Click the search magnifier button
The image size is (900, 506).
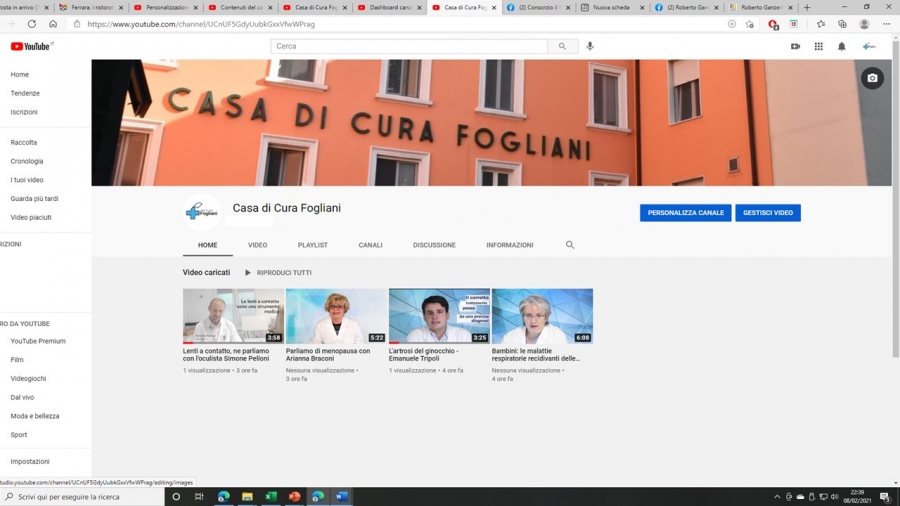(562, 46)
